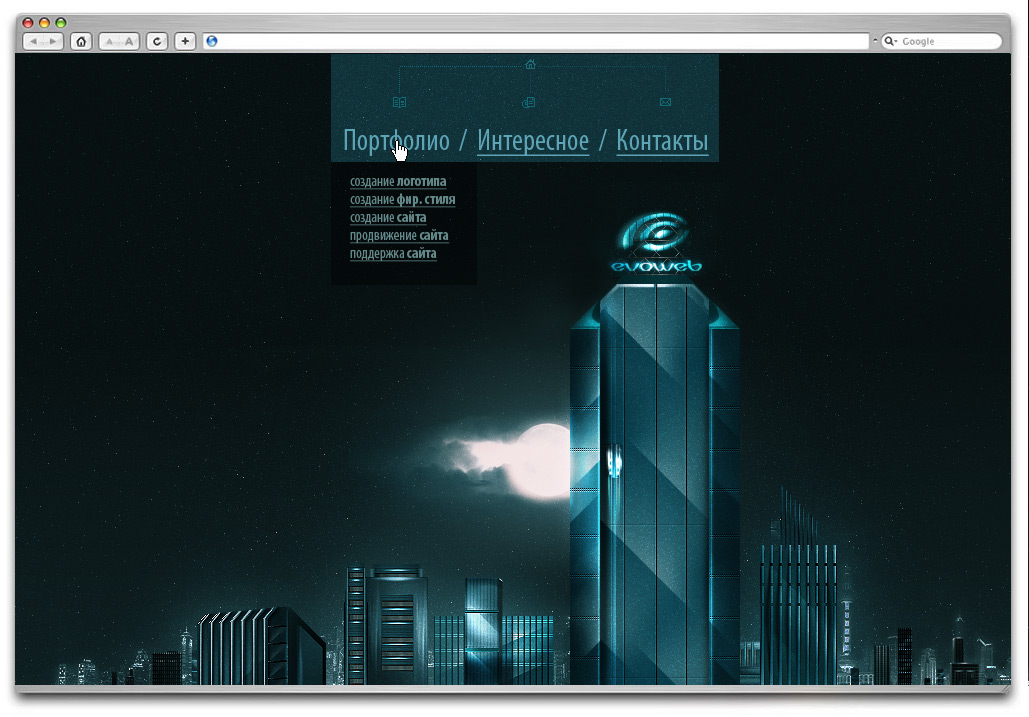Decrease text size with small A button
The height and width of the screenshot is (717, 1029).
tap(110, 41)
